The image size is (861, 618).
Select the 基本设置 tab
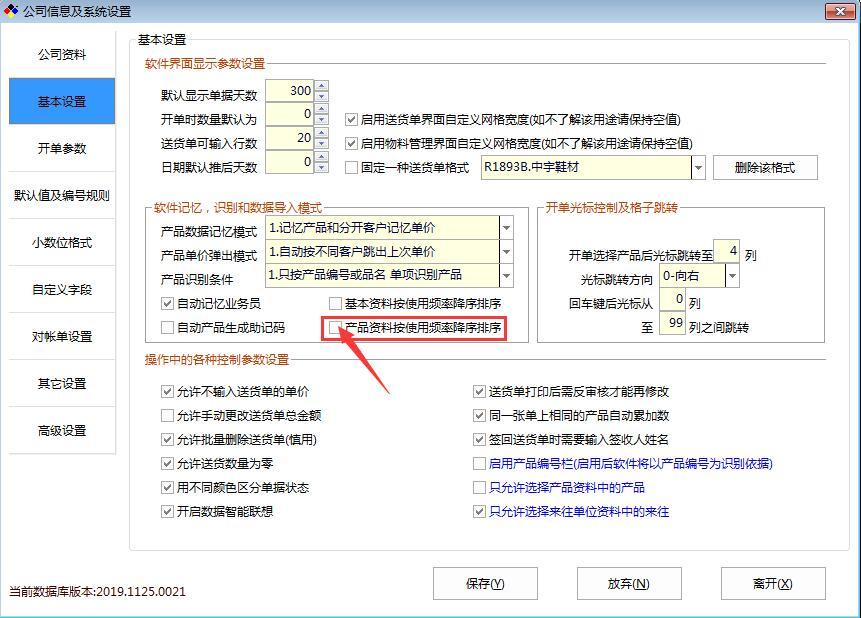(62, 101)
